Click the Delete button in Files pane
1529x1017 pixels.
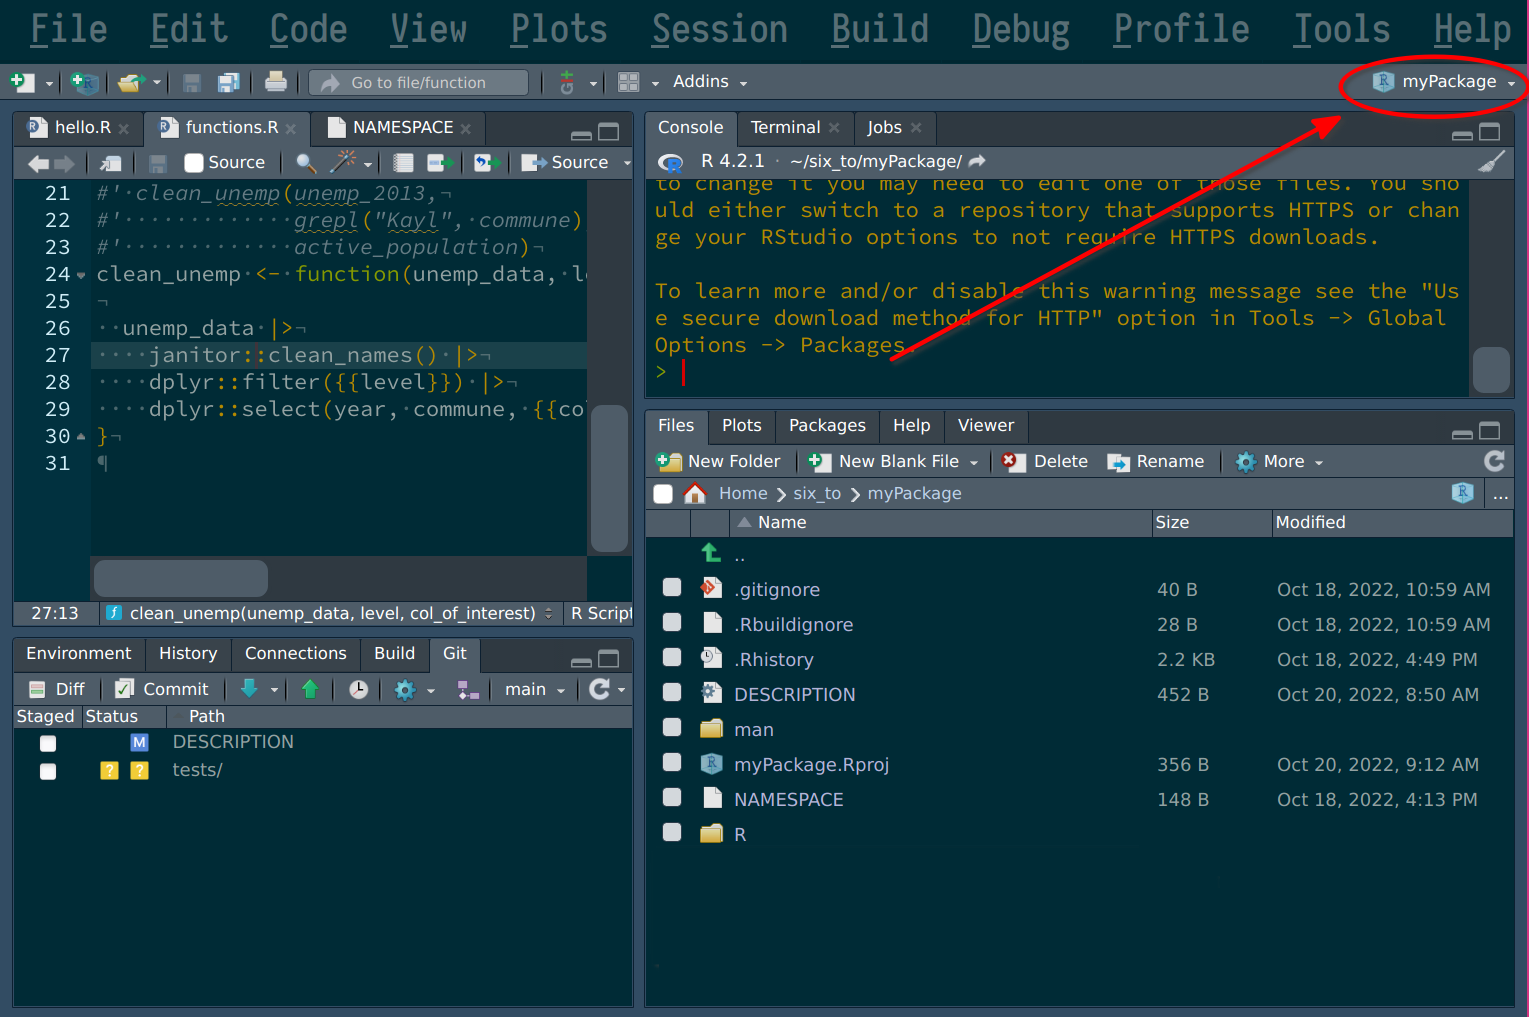pos(1045,461)
